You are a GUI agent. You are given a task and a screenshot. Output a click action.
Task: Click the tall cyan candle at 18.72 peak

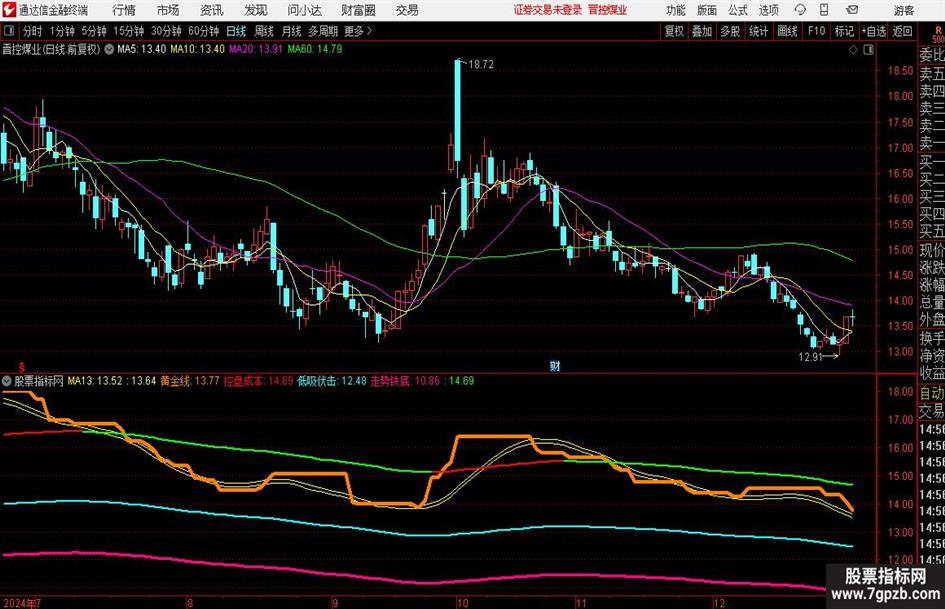coord(457,109)
